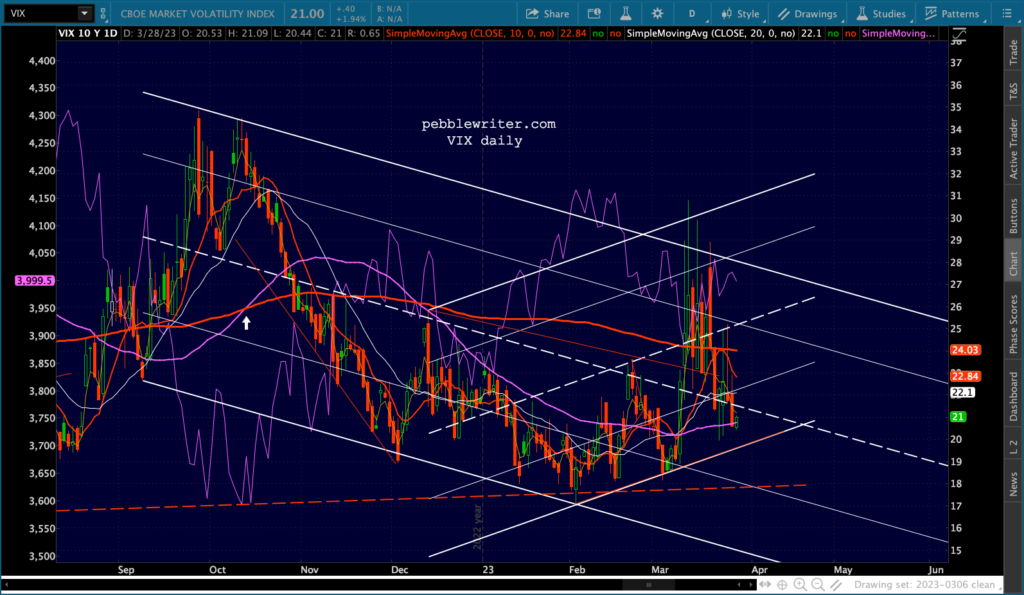Click the 22.84 SMA value in header
The image size is (1024, 595).
coord(573,33)
